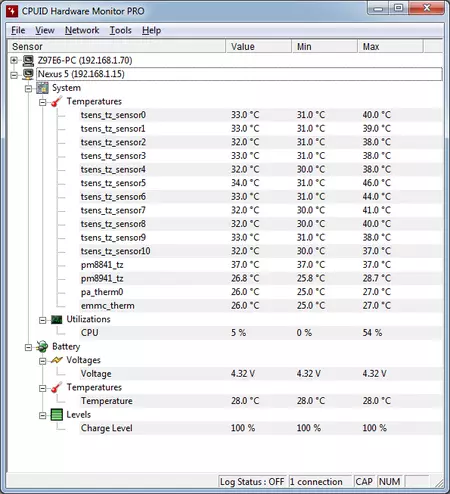Click the Utilizations chip icon

[56, 320]
